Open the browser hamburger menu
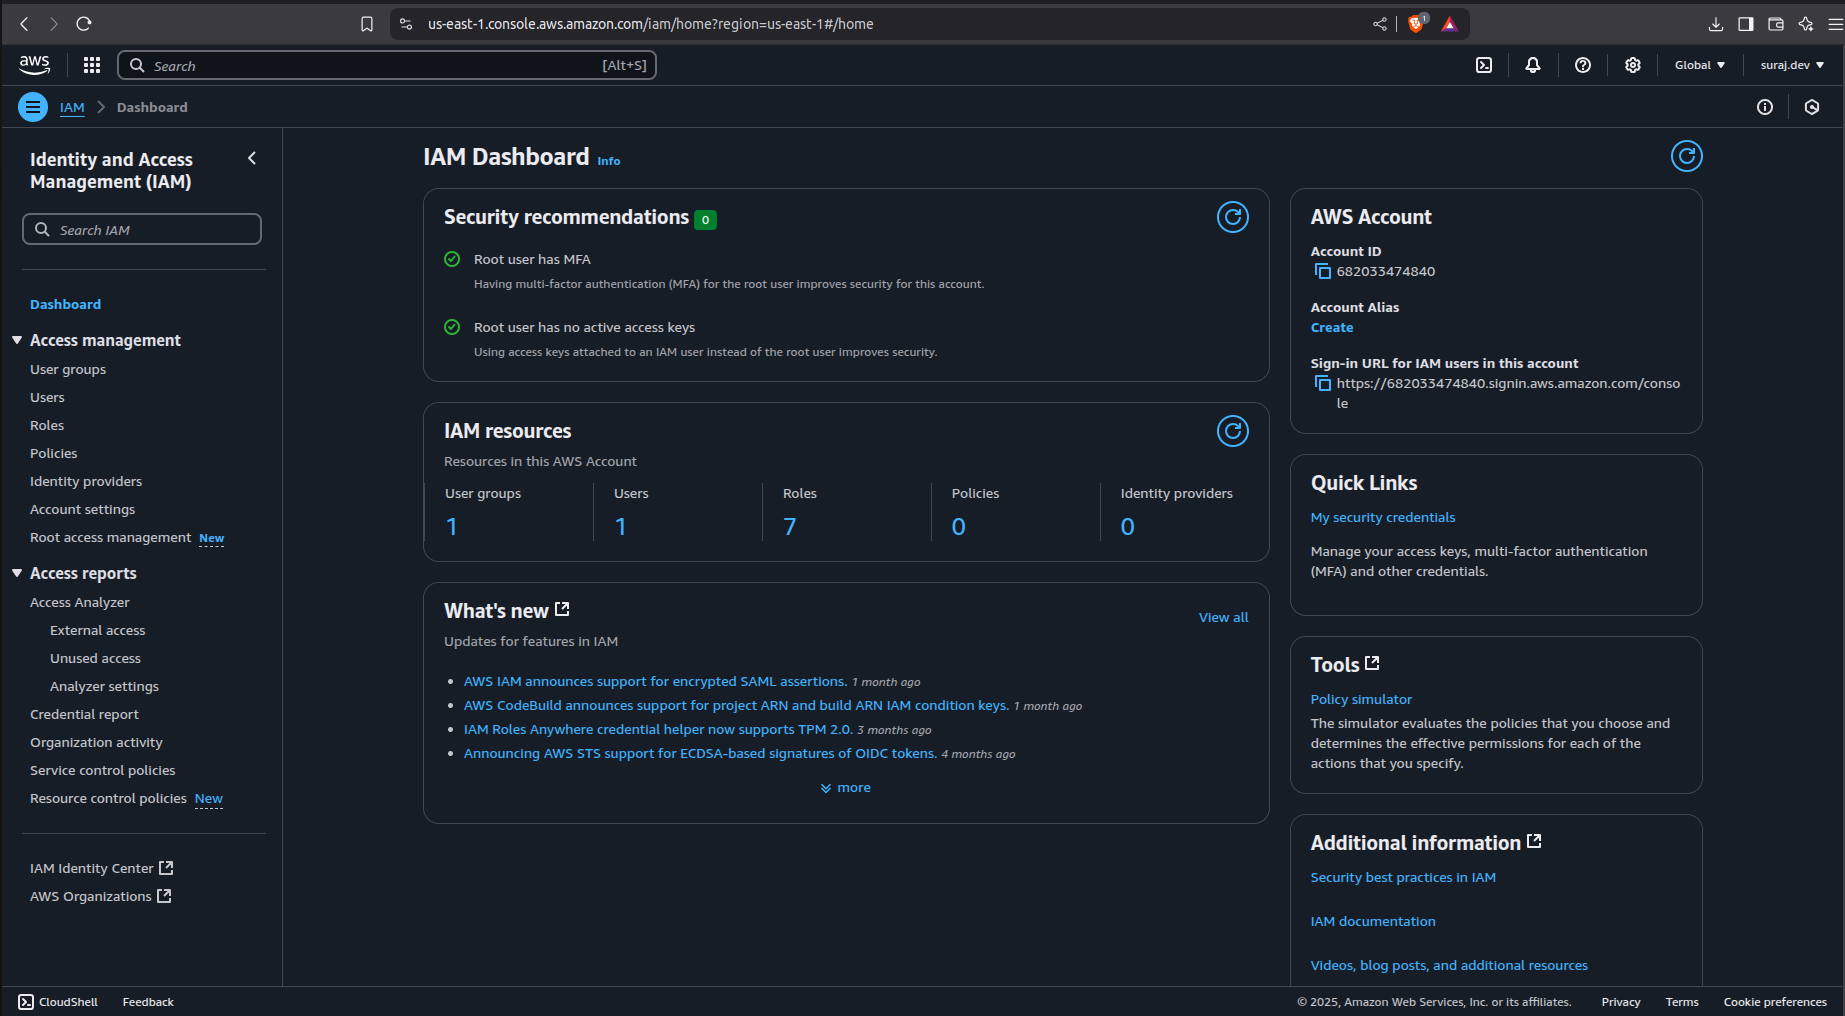The image size is (1845, 1016). click(1835, 24)
